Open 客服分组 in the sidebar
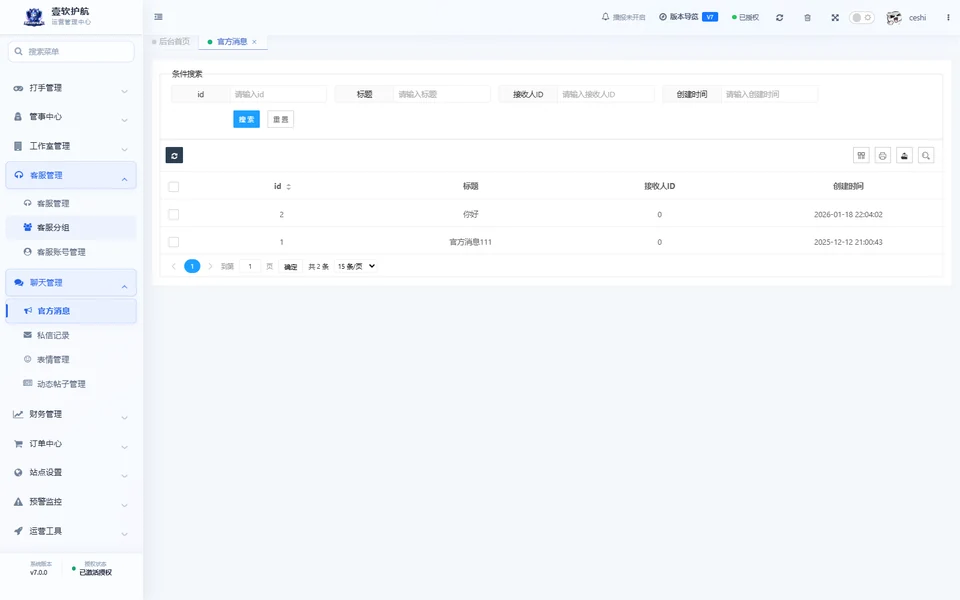The width and height of the screenshot is (960, 600). [71, 228]
